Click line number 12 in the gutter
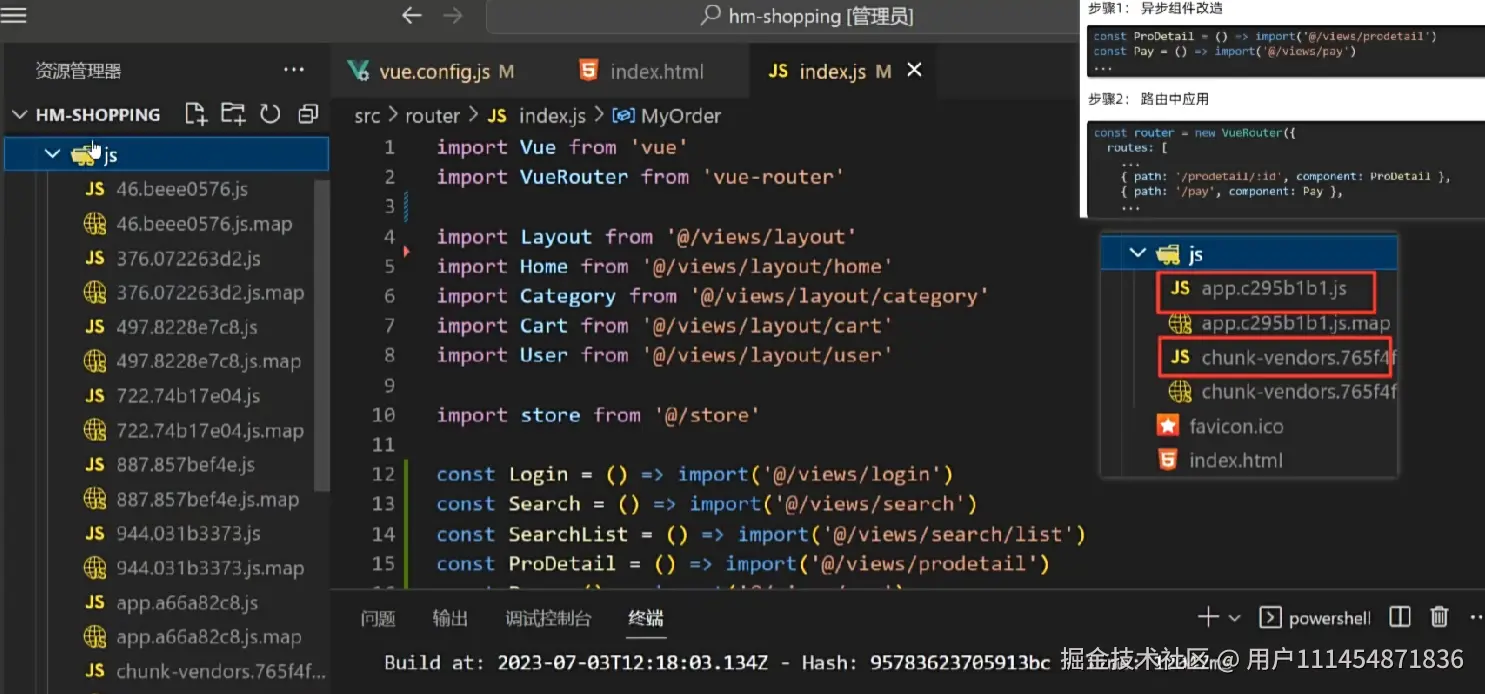1485x694 pixels. tap(383, 475)
